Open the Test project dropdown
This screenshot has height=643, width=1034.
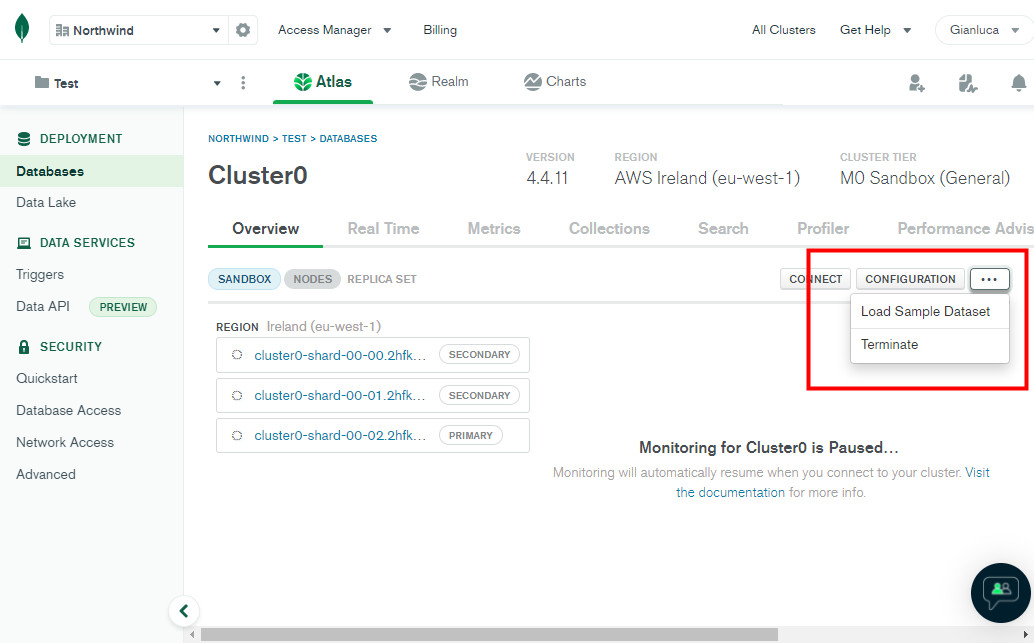coord(127,83)
